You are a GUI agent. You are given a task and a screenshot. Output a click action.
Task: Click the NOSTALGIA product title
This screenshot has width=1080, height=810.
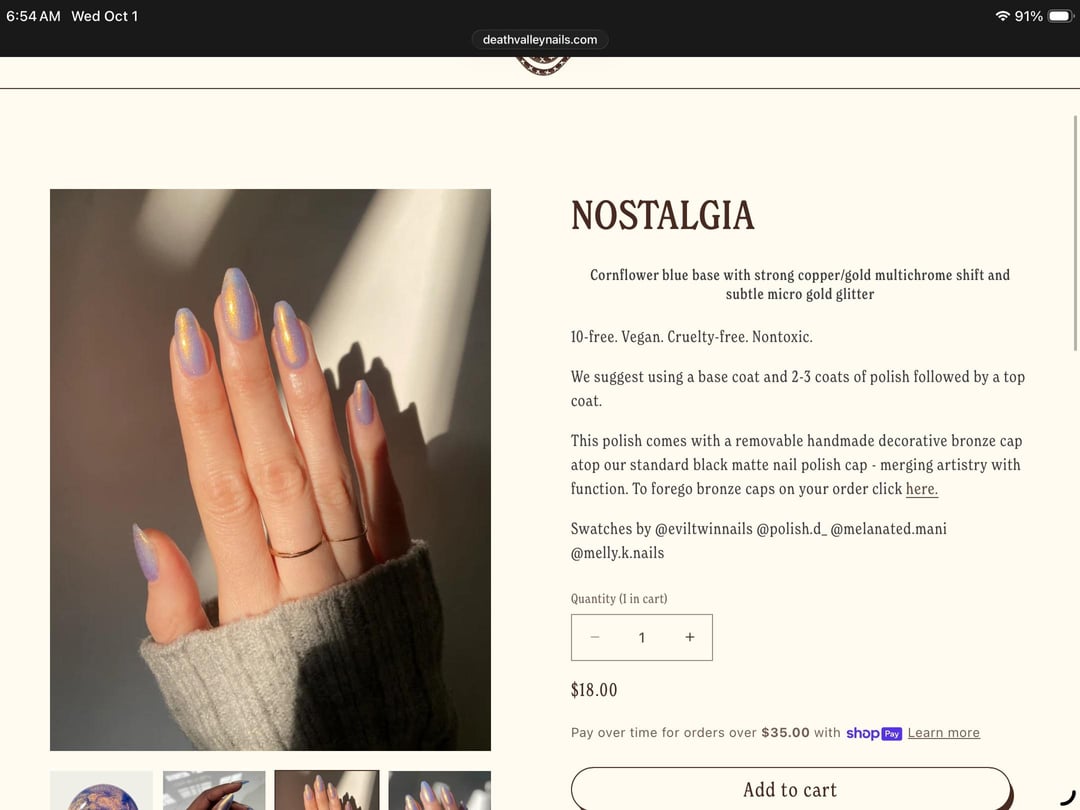pyautogui.click(x=663, y=215)
